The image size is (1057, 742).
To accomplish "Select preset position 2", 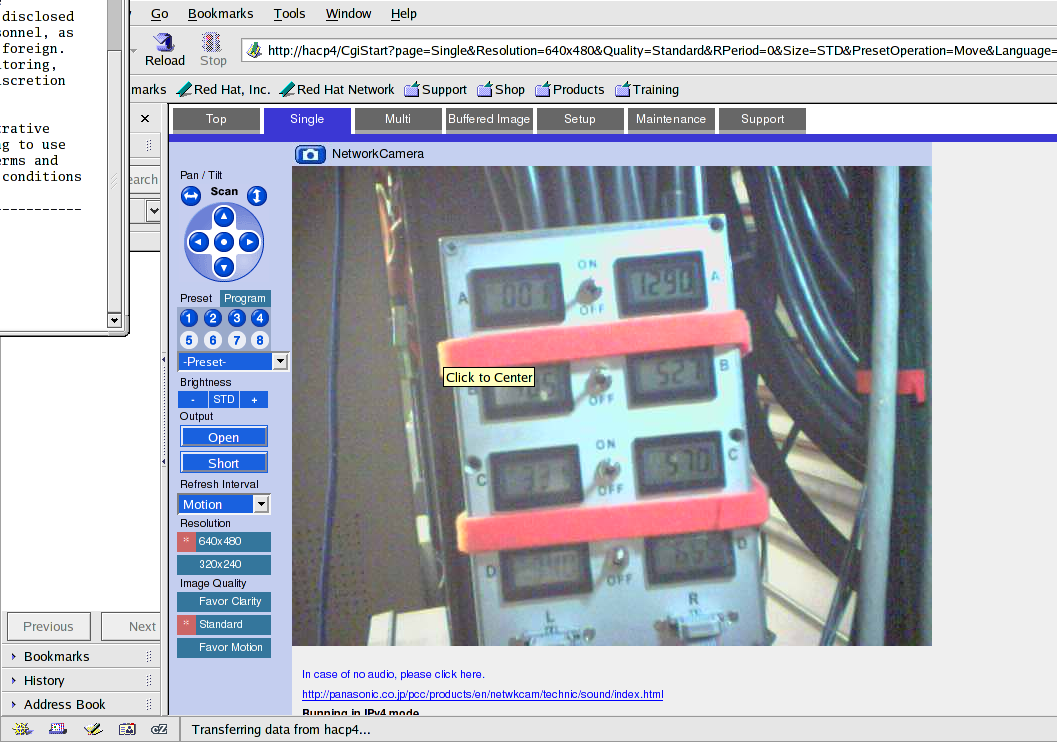I will point(212,318).
